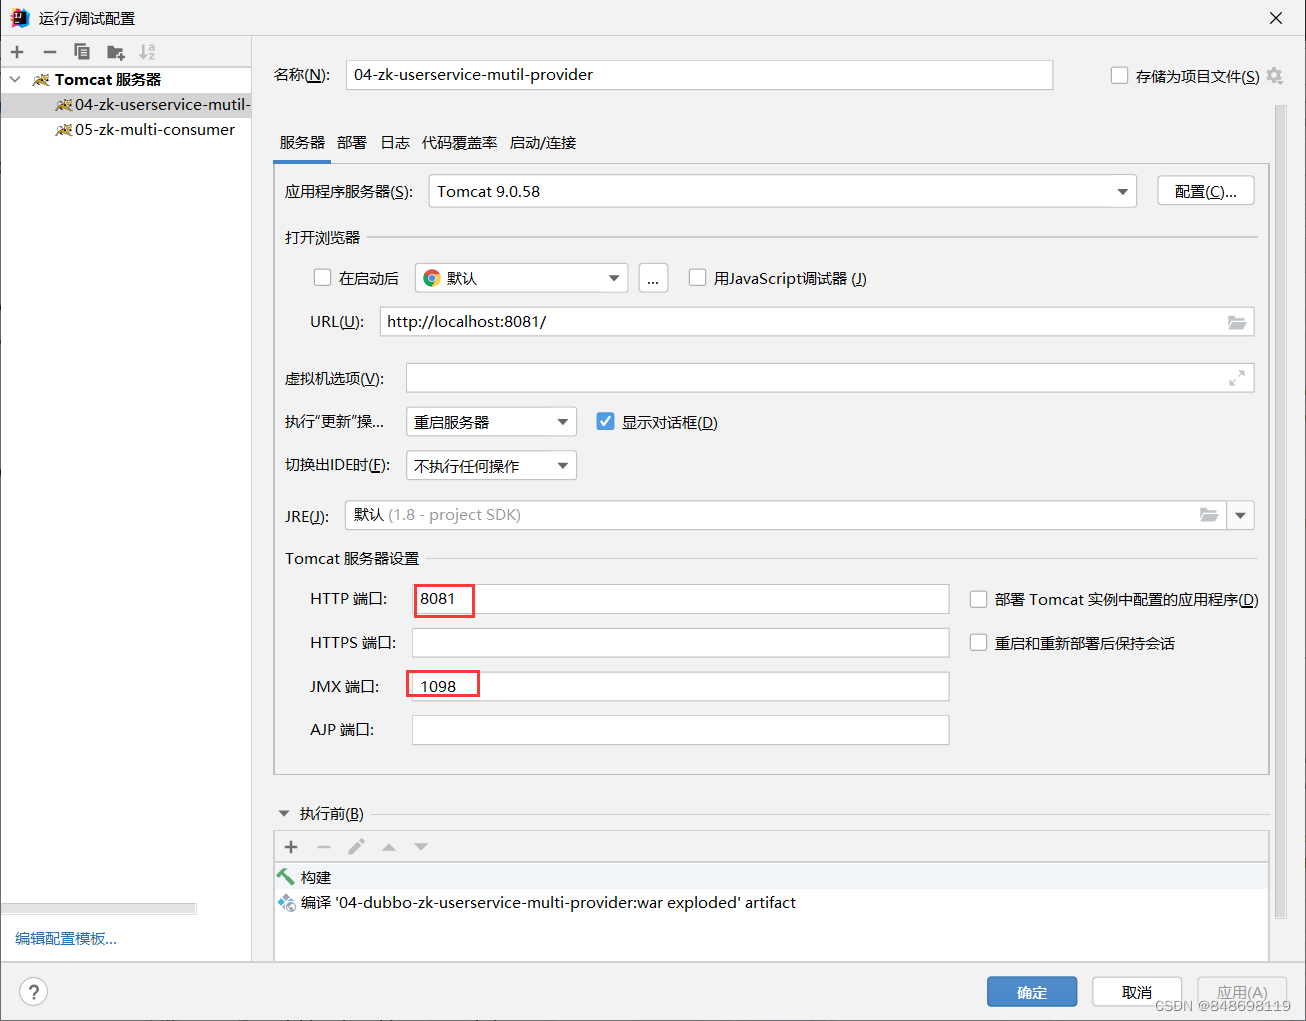Save configuration to new folder icon
The height and width of the screenshot is (1021, 1306).
[116, 52]
